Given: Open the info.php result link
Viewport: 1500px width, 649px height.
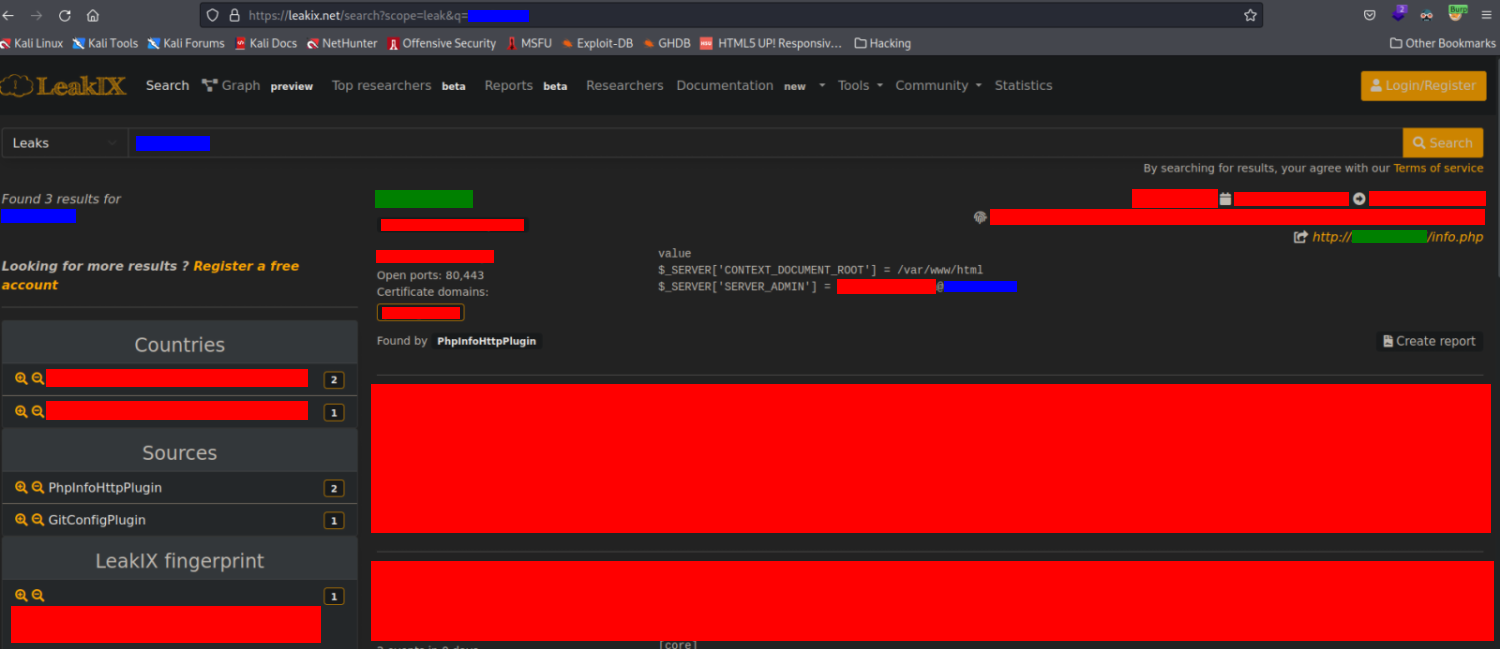Looking at the screenshot, I should click(1397, 237).
